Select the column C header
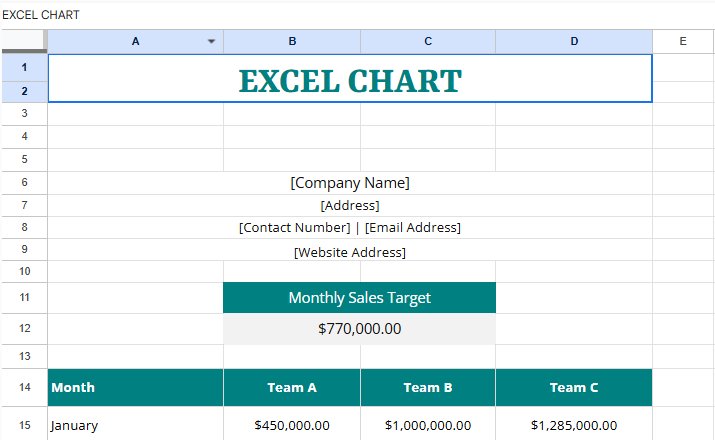 click(428, 42)
